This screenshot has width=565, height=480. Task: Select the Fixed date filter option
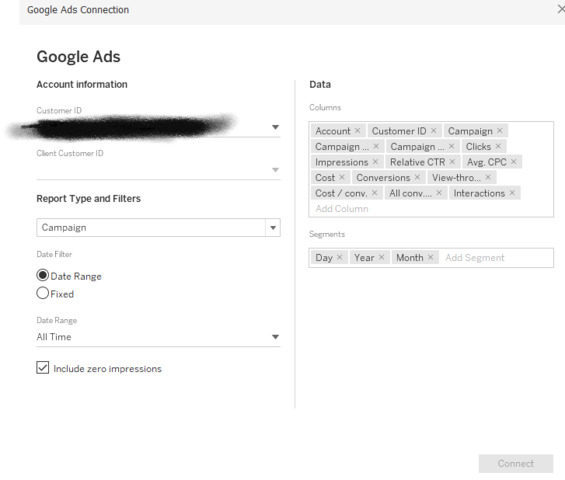(43, 293)
